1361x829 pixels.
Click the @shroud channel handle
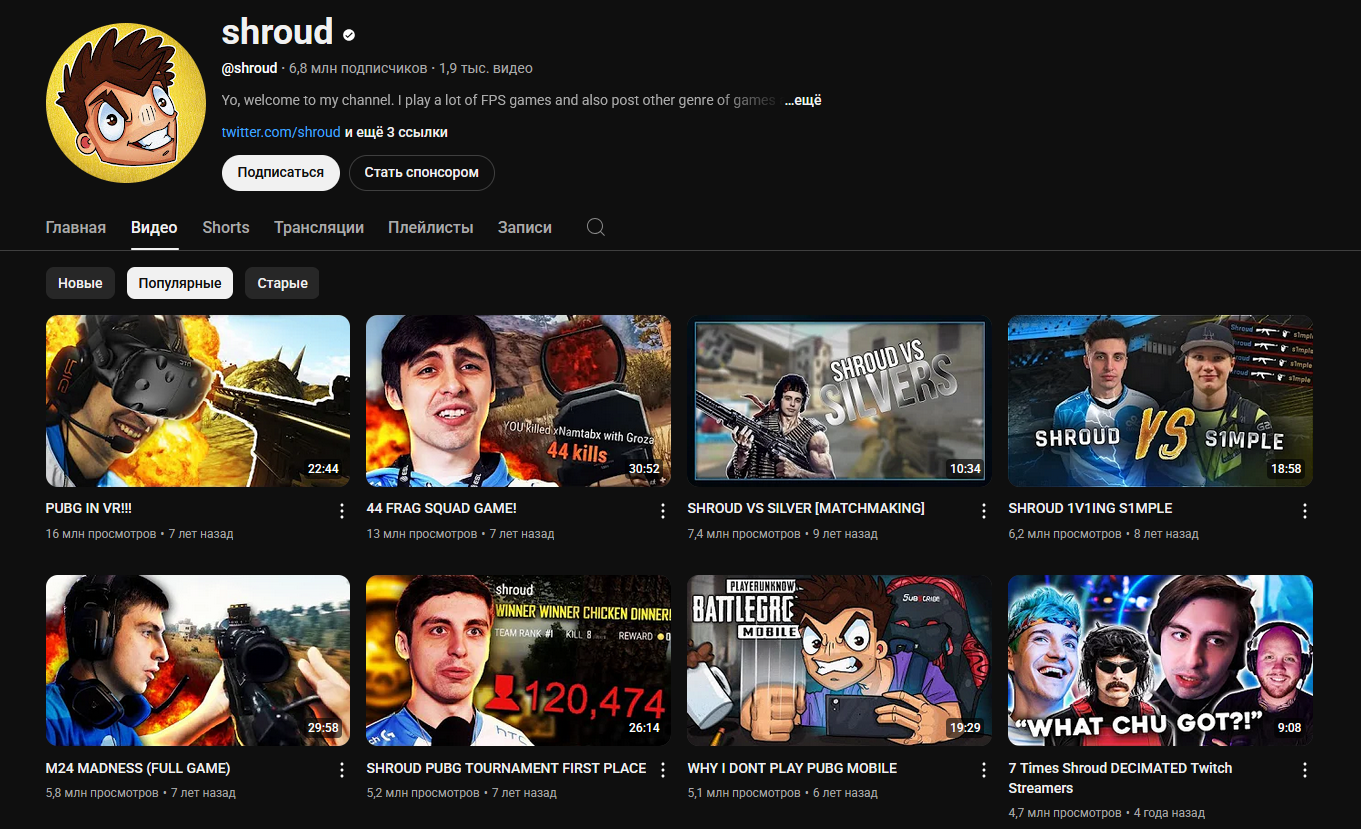250,68
